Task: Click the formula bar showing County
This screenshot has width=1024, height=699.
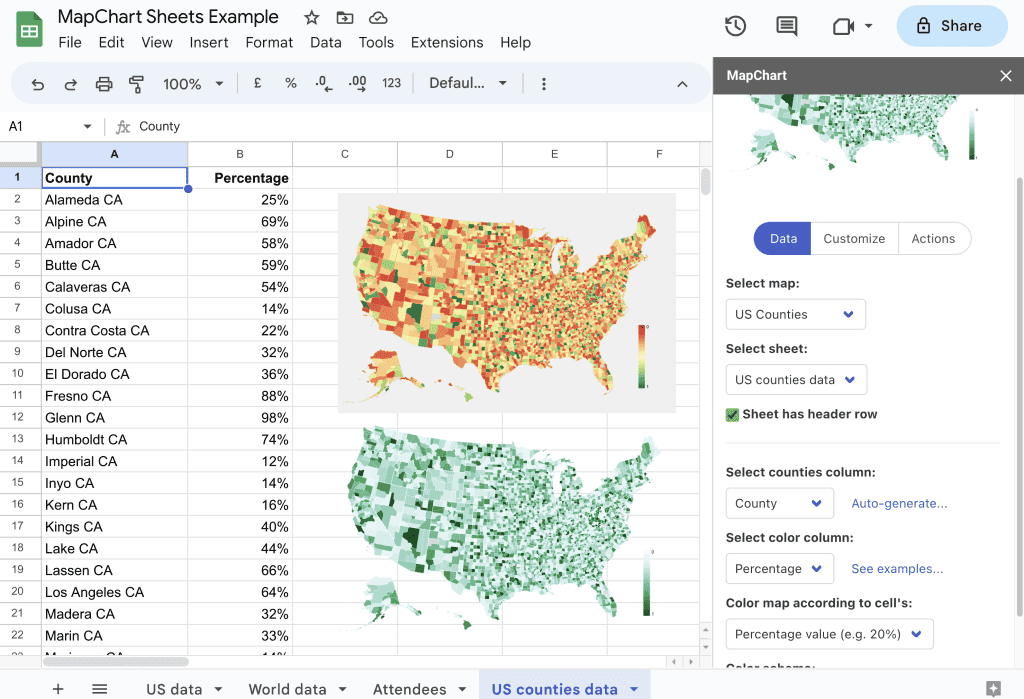Action: click(x=418, y=126)
